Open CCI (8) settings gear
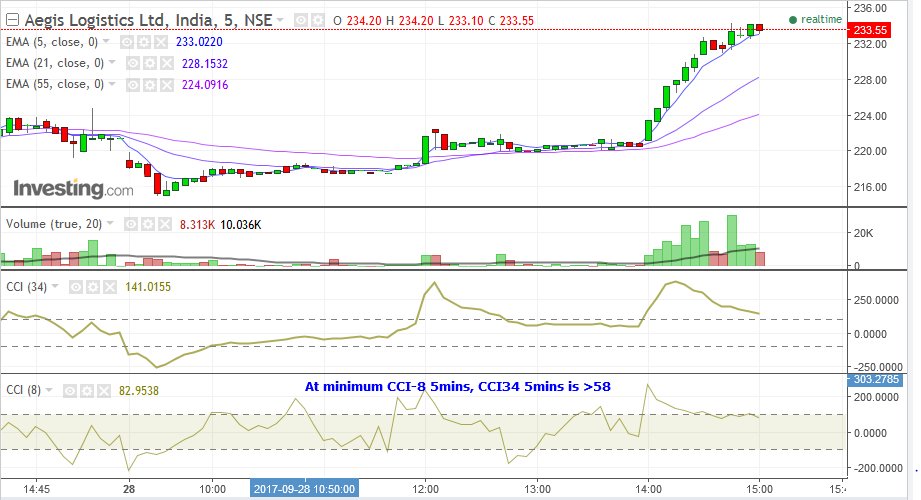 click(x=87, y=391)
